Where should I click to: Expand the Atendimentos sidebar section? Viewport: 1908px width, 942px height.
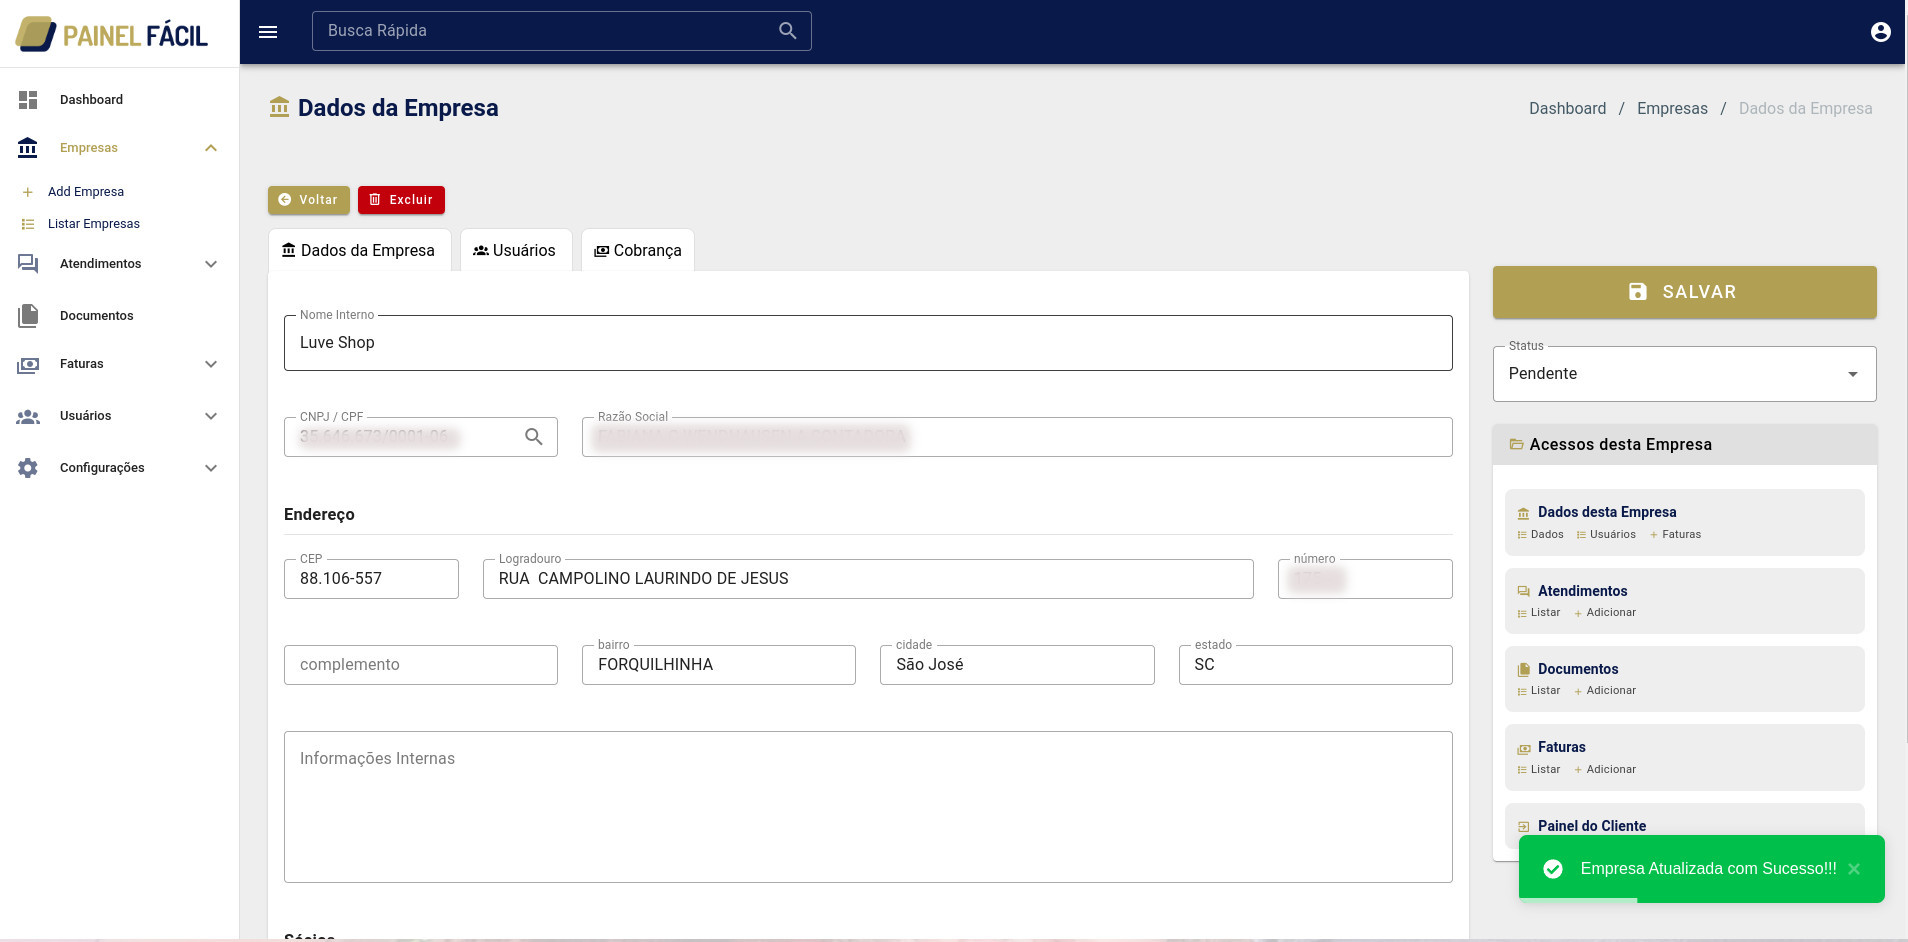pyautogui.click(x=211, y=264)
